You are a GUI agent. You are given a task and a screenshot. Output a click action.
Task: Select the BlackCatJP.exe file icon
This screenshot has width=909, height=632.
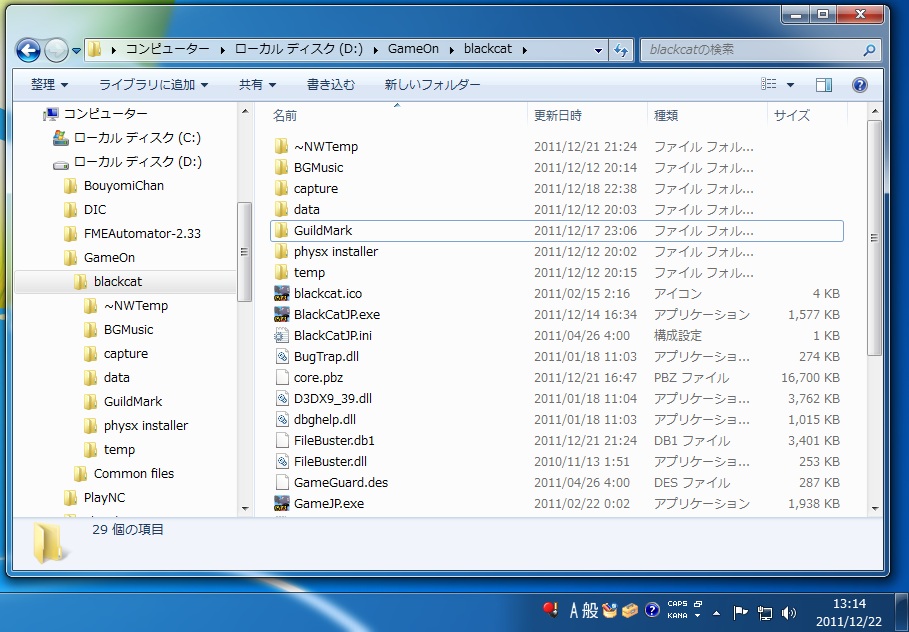282,314
